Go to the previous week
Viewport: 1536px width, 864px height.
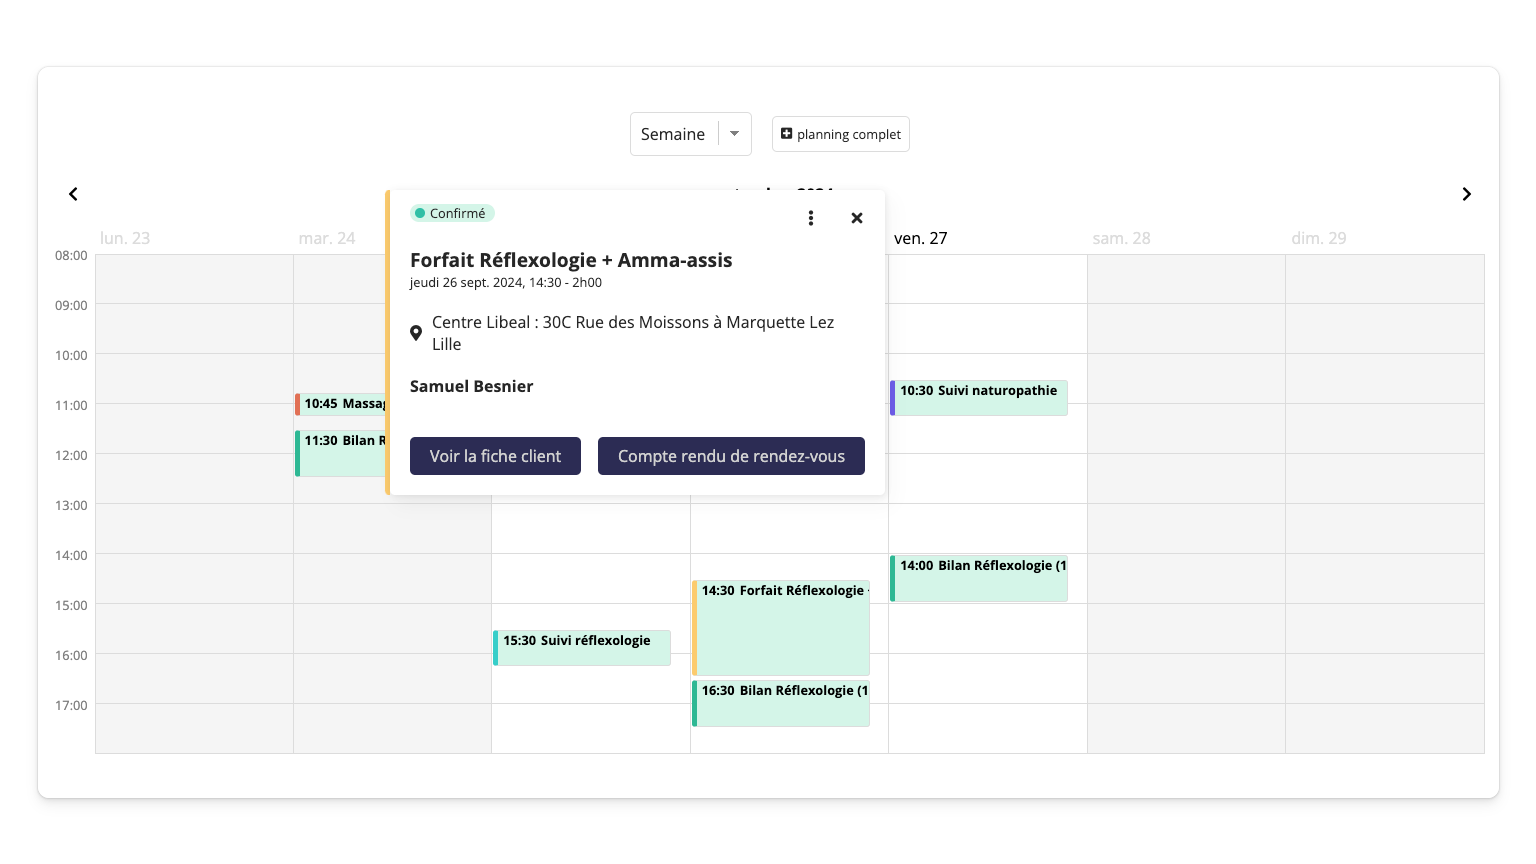(73, 194)
